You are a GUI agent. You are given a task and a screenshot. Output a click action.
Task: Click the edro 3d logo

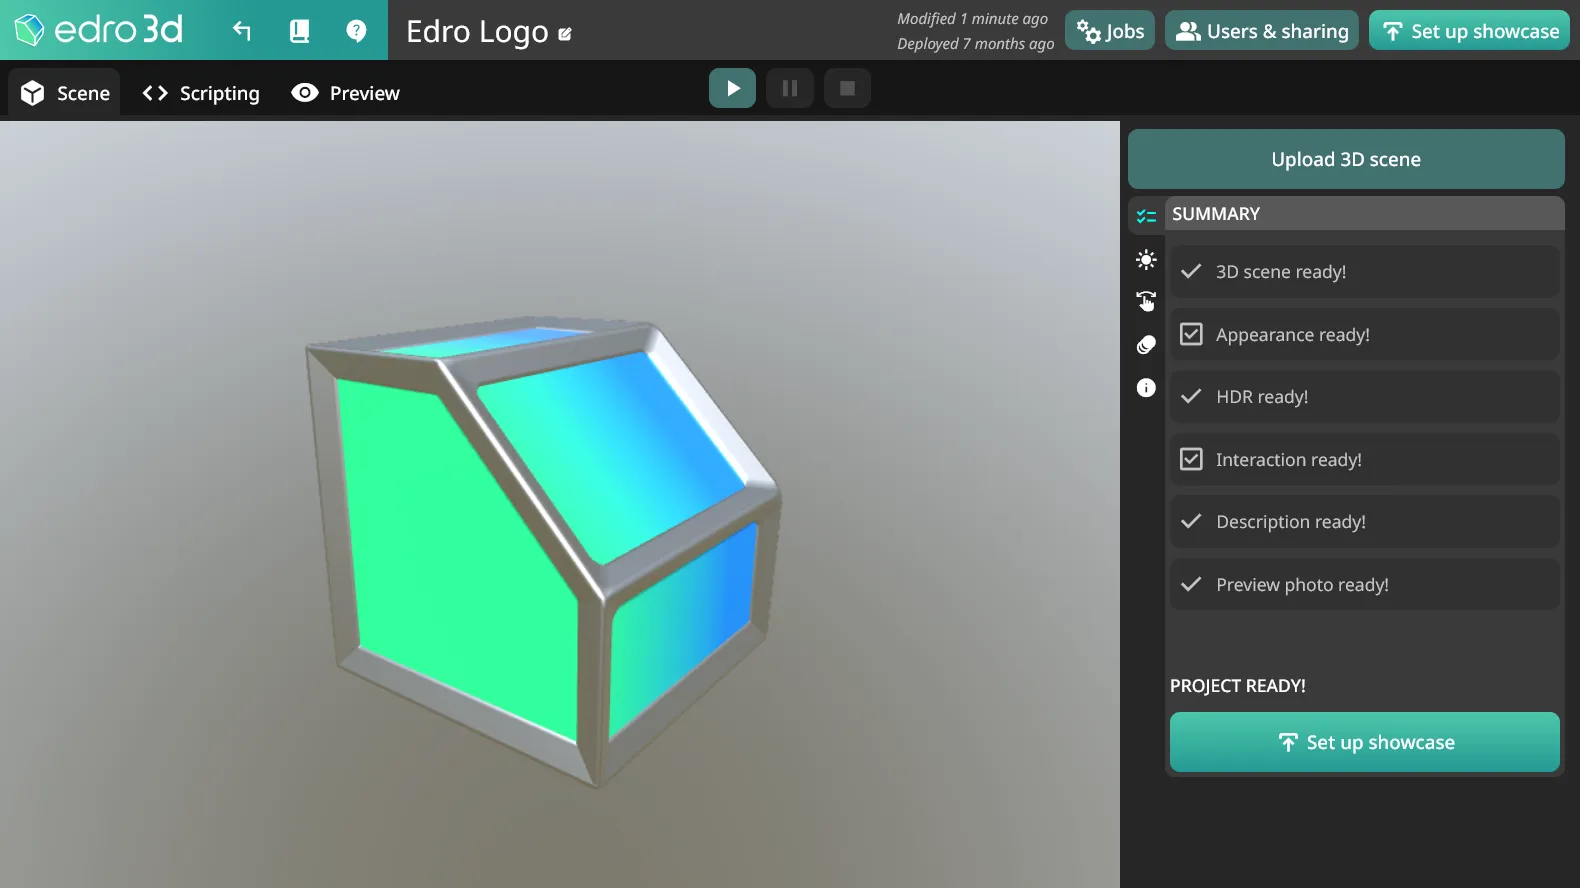(99, 30)
